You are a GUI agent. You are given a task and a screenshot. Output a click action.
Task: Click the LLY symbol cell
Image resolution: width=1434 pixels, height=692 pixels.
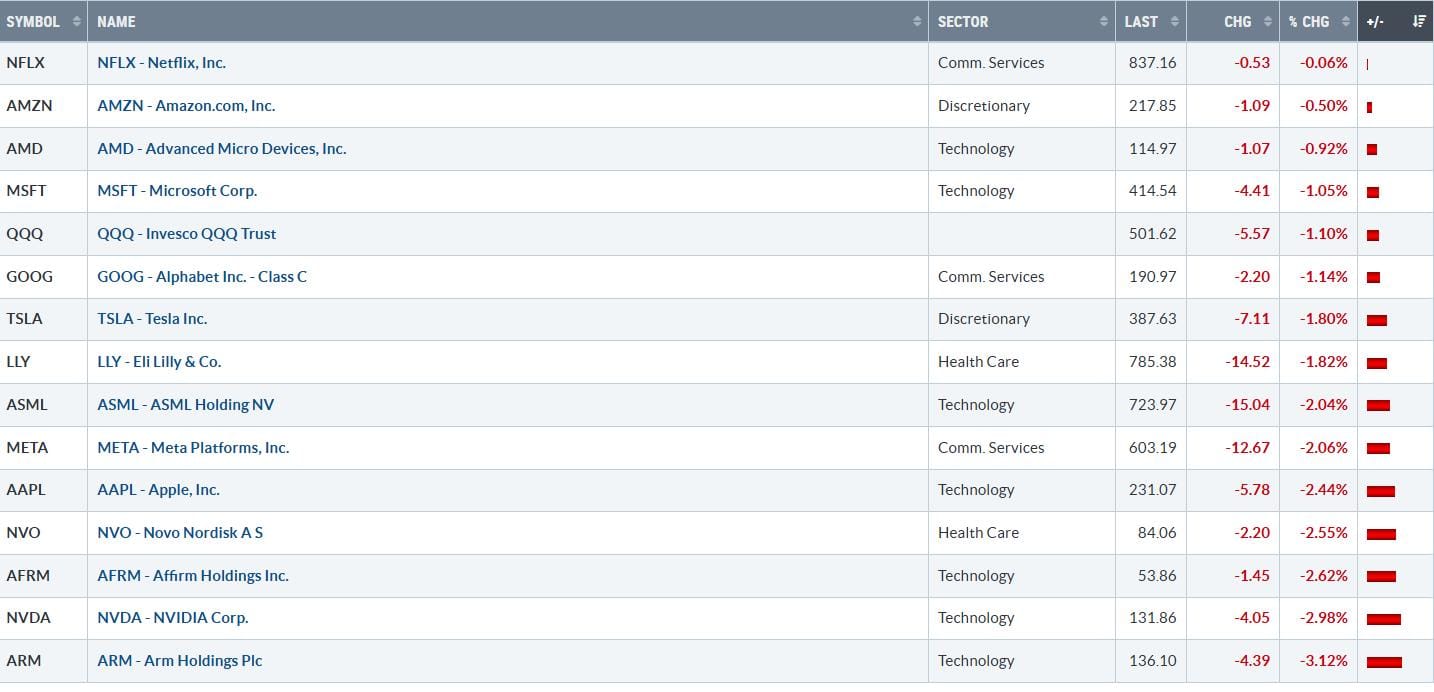[x=19, y=362]
